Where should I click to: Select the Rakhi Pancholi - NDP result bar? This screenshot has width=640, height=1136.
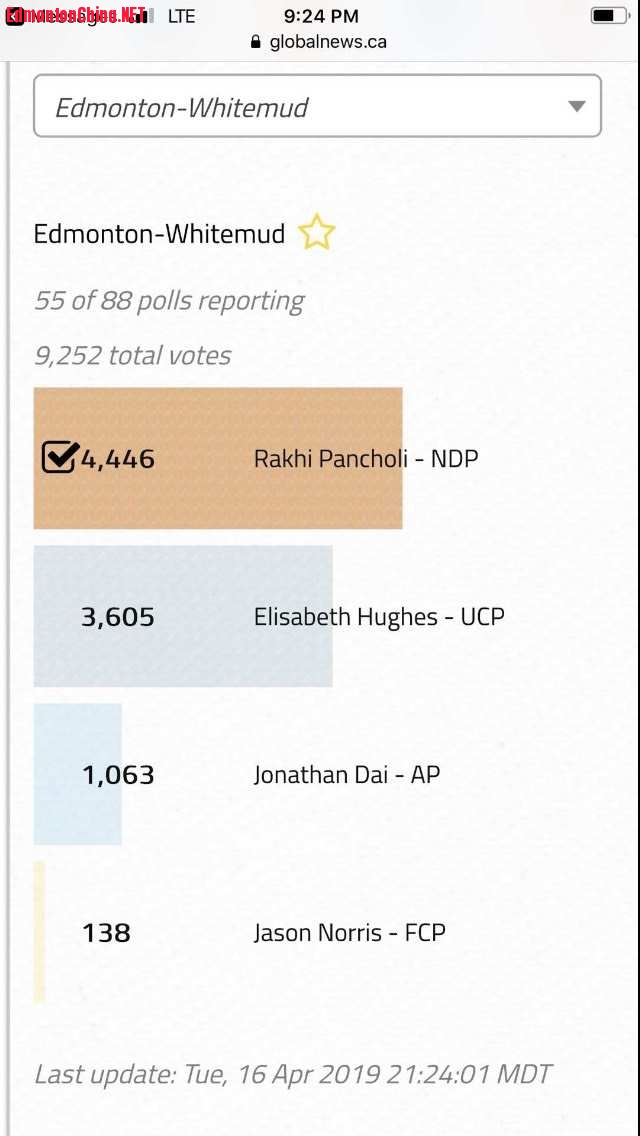tap(218, 458)
